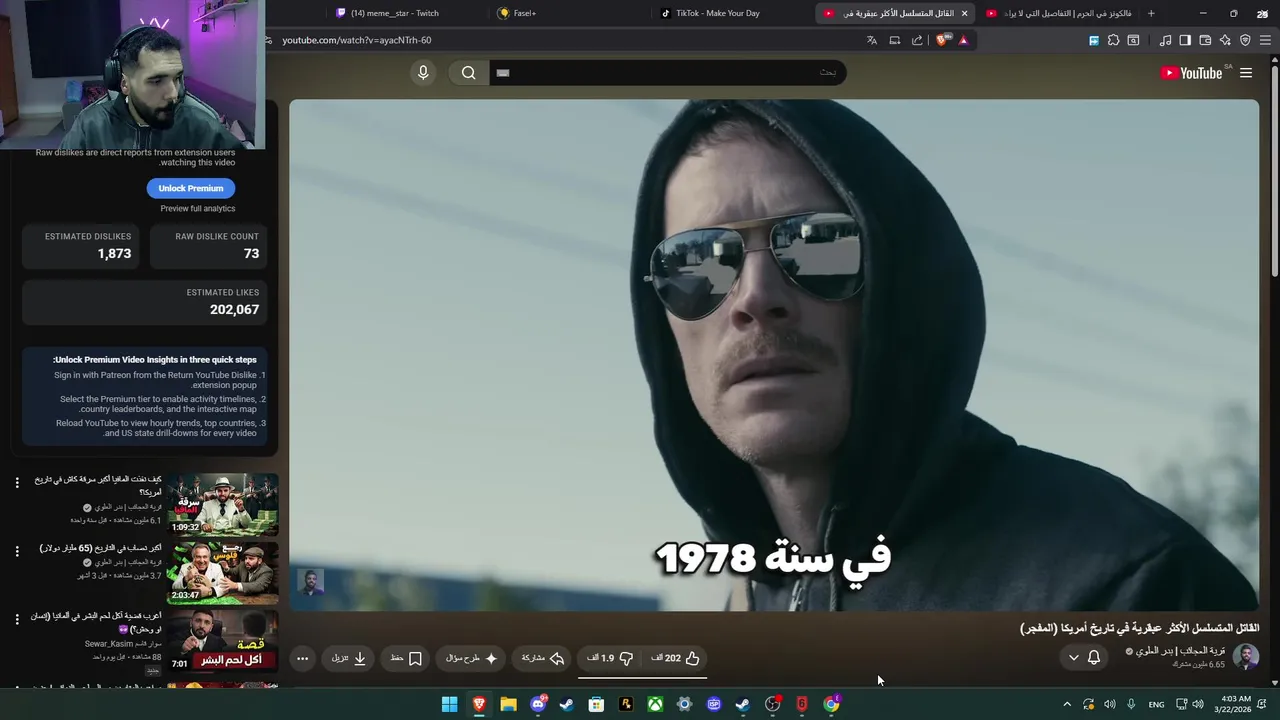Open the 2:03:47 recommended video thumbnail
Viewport: 1280px width, 720px height.
tap(222, 572)
